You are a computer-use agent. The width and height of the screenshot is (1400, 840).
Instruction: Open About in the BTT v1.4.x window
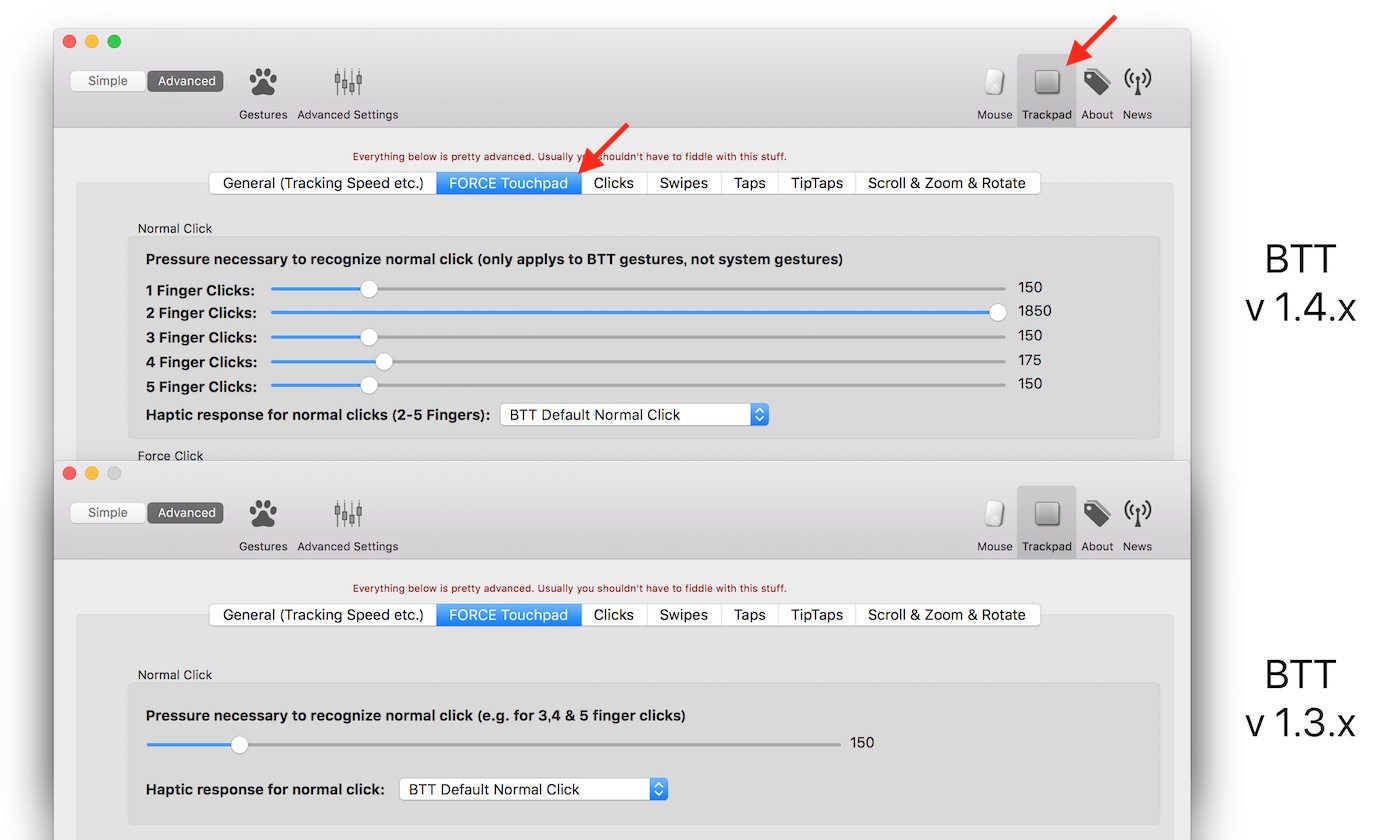(1097, 94)
